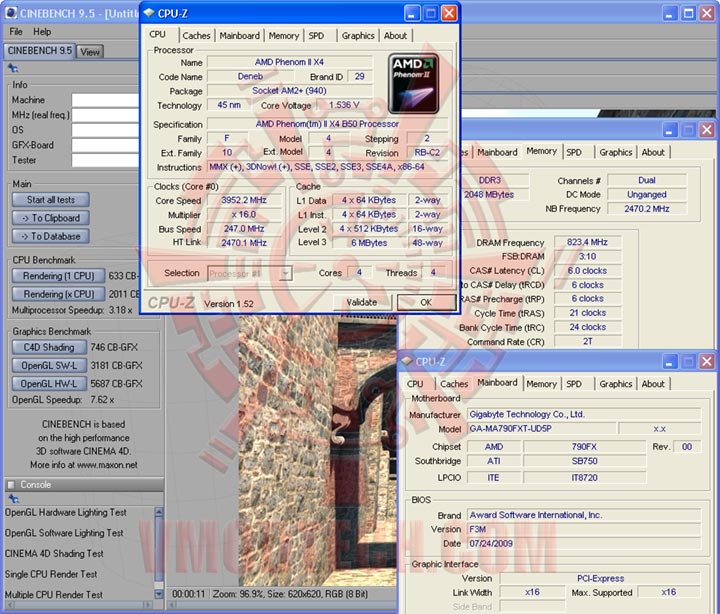The height and width of the screenshot is (614, 720).
Task: Open the Help menu in Cinebench
Action: pyautogui.click(x=42, y=32)
